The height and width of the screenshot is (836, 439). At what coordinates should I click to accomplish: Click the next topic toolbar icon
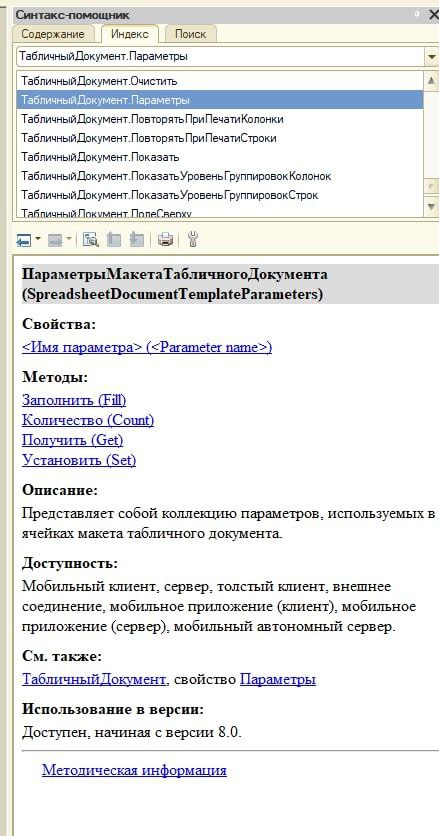click(x=137, y=240)
